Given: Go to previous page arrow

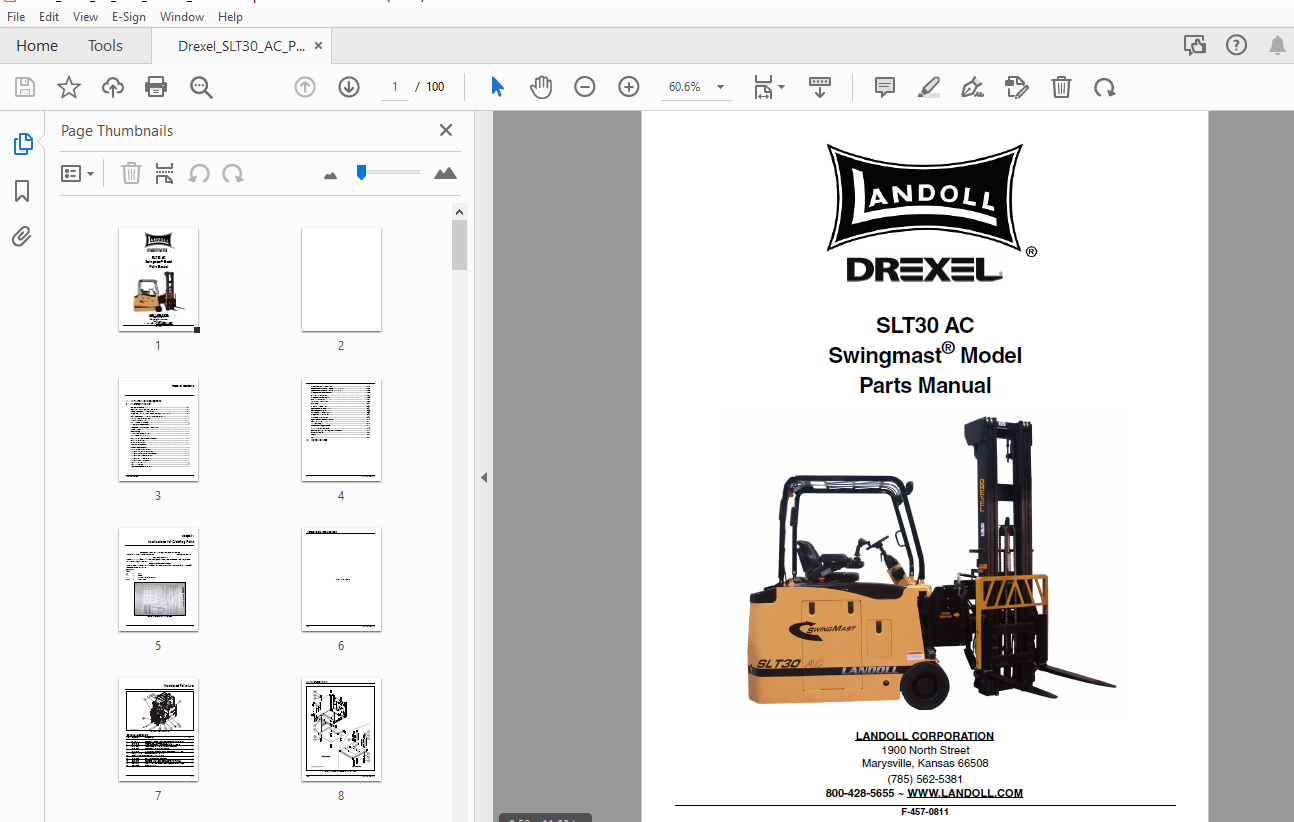Looking at the screenshot, I should pos(305,87).
